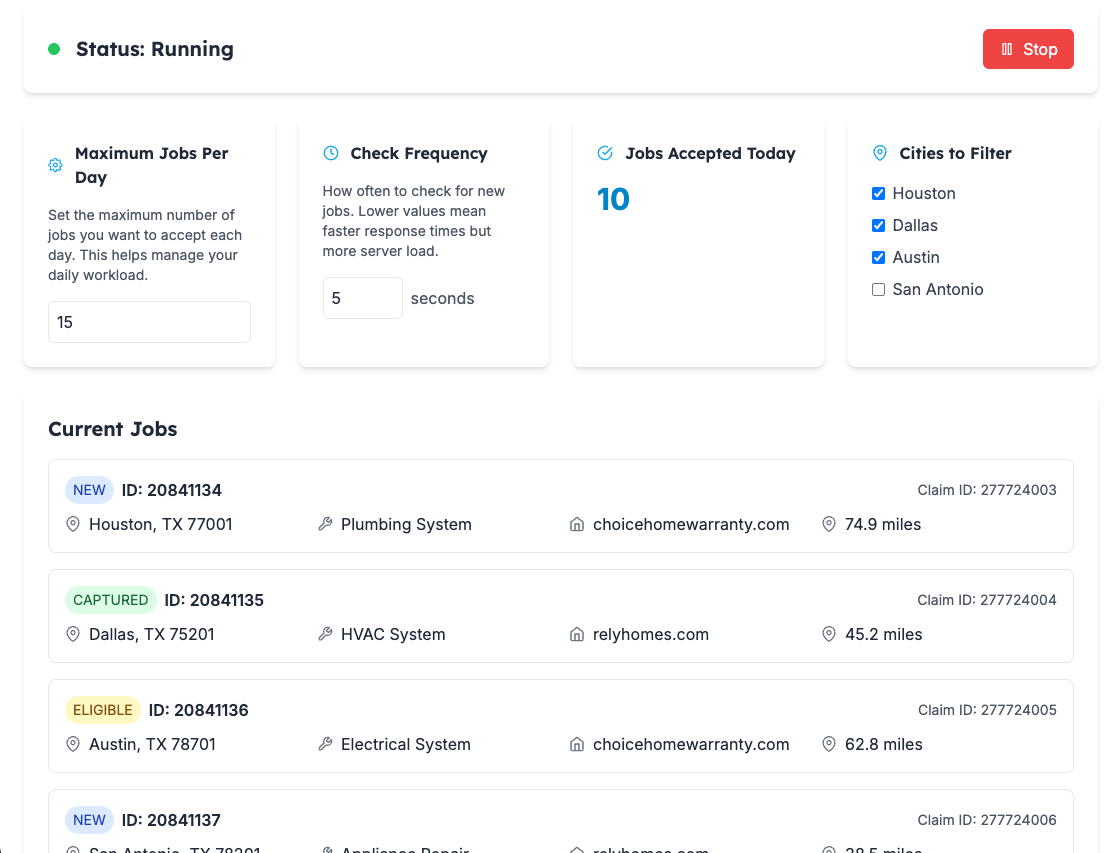Click the San Antonio checkbox label
The width and height of the screenshot is (1120, 853).
938,289
